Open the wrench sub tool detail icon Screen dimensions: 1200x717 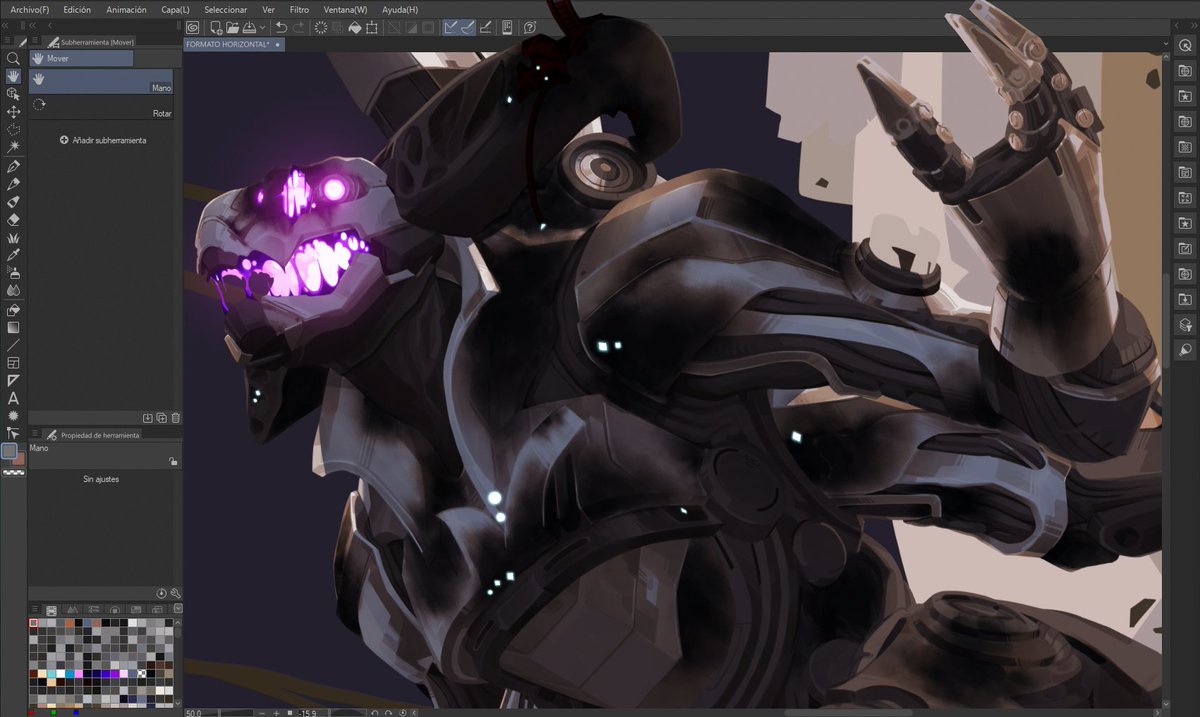coord(176,593)
